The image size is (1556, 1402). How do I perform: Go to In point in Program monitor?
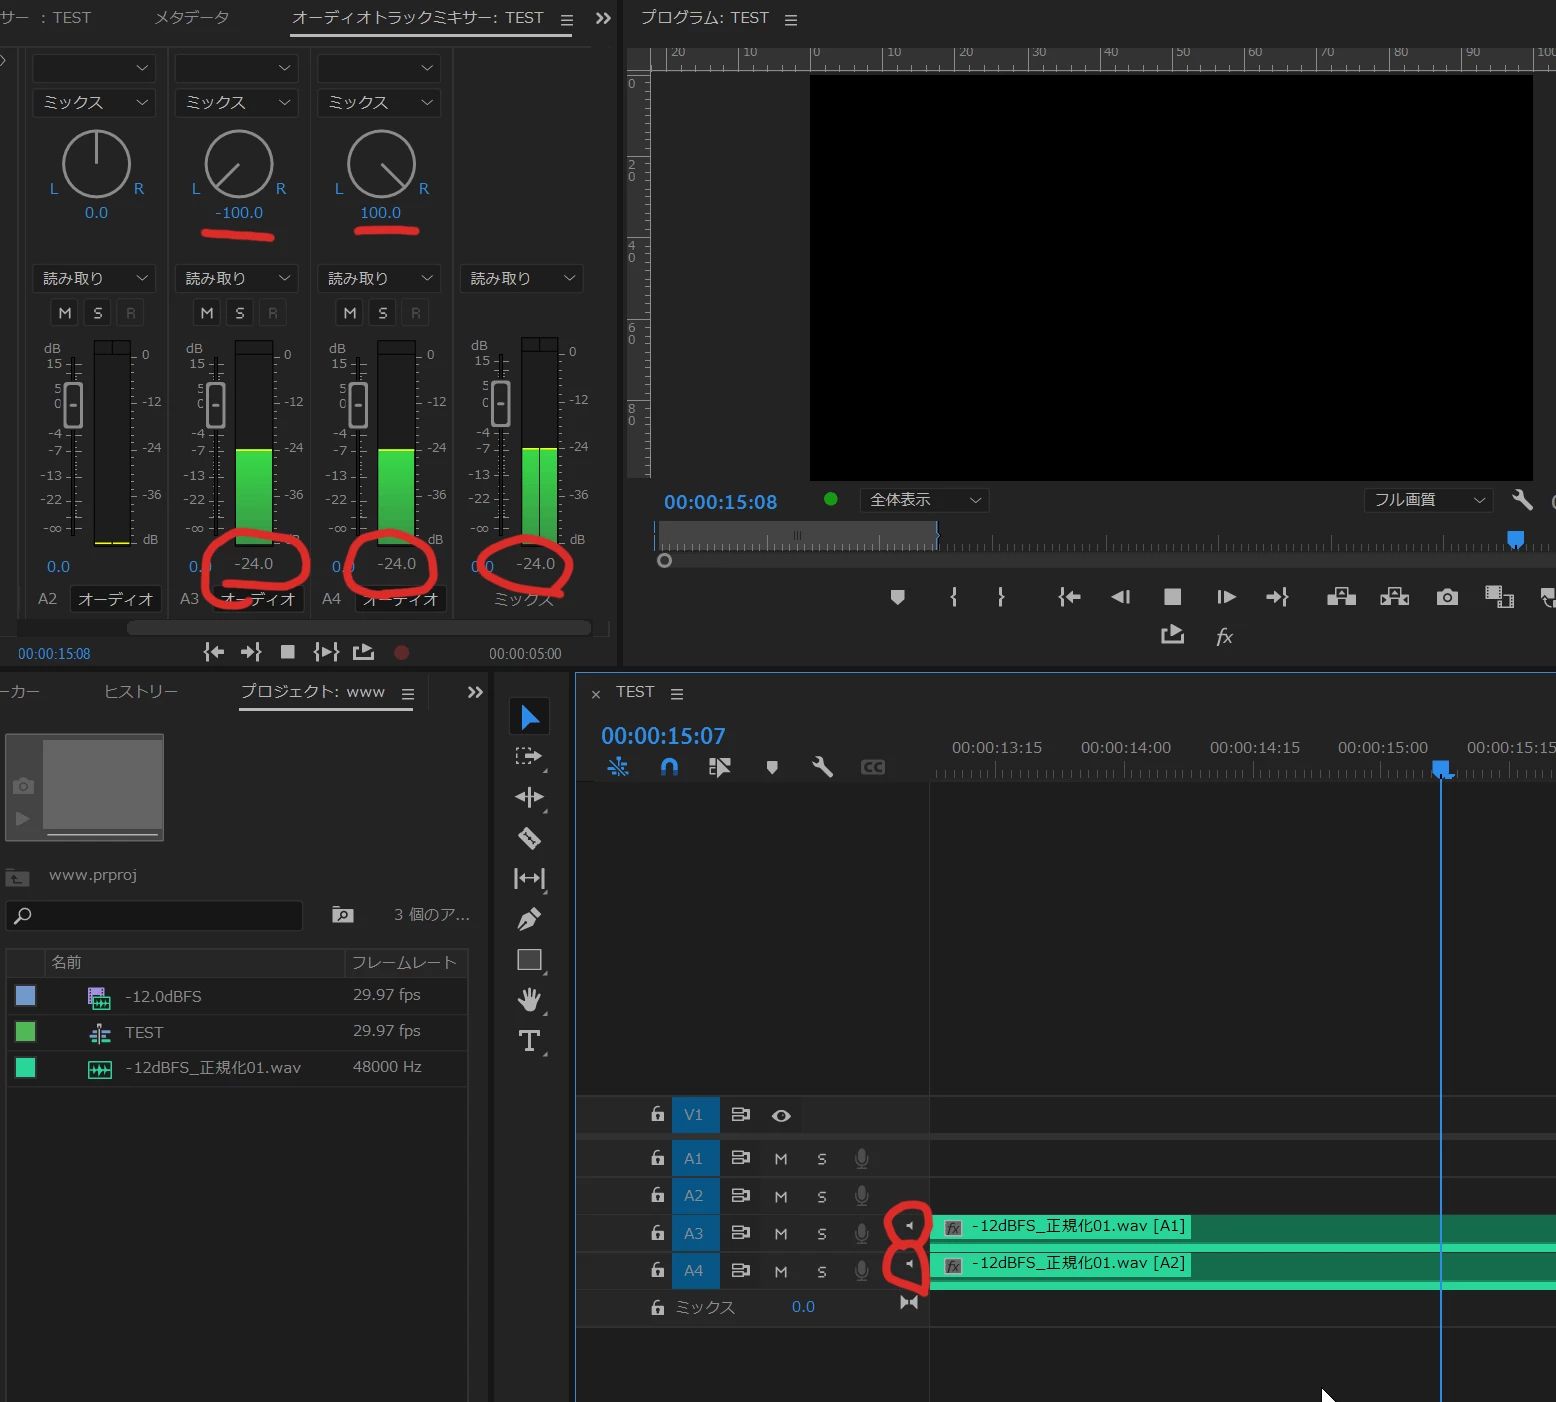point(1069,597)
